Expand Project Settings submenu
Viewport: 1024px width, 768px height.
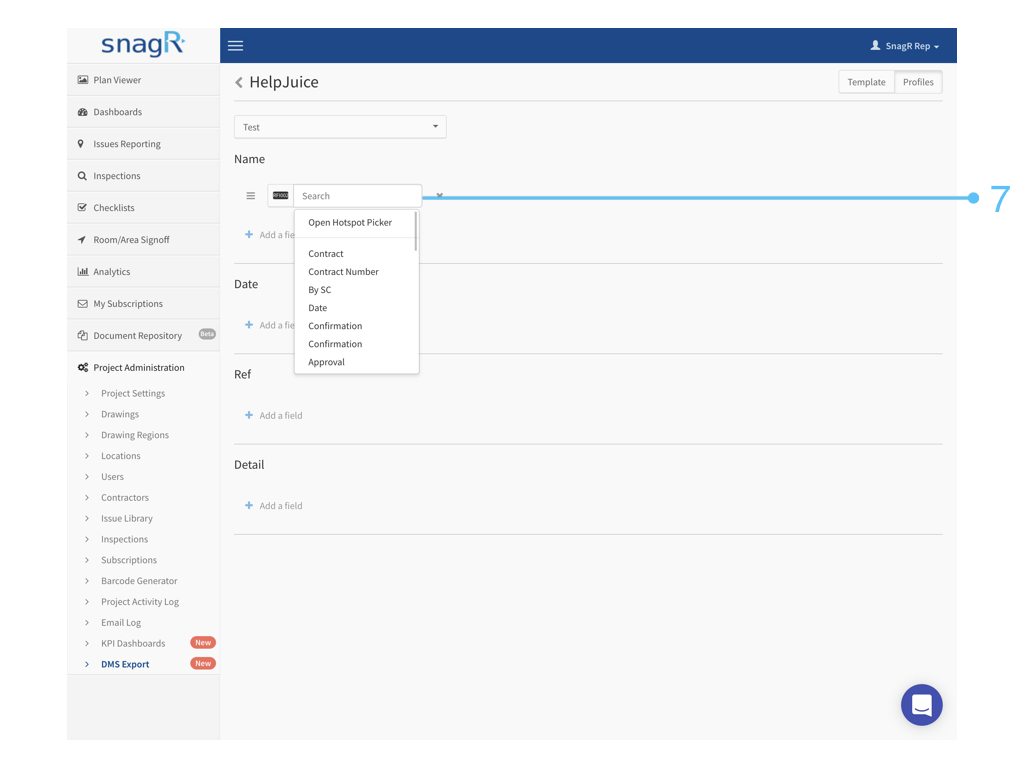[133, 393]
